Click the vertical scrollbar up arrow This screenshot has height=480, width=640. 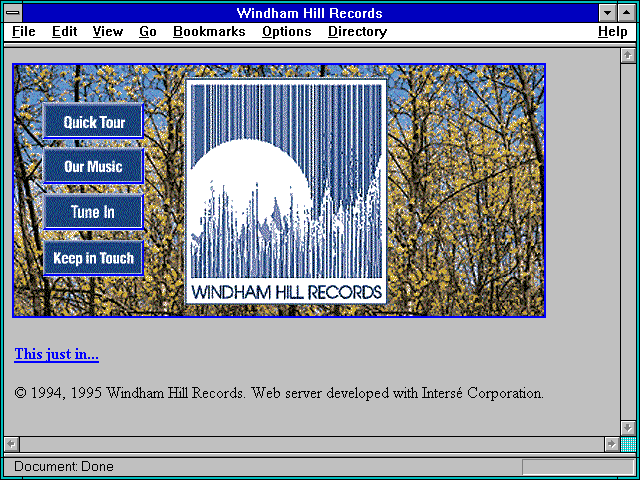click(628, 56)
